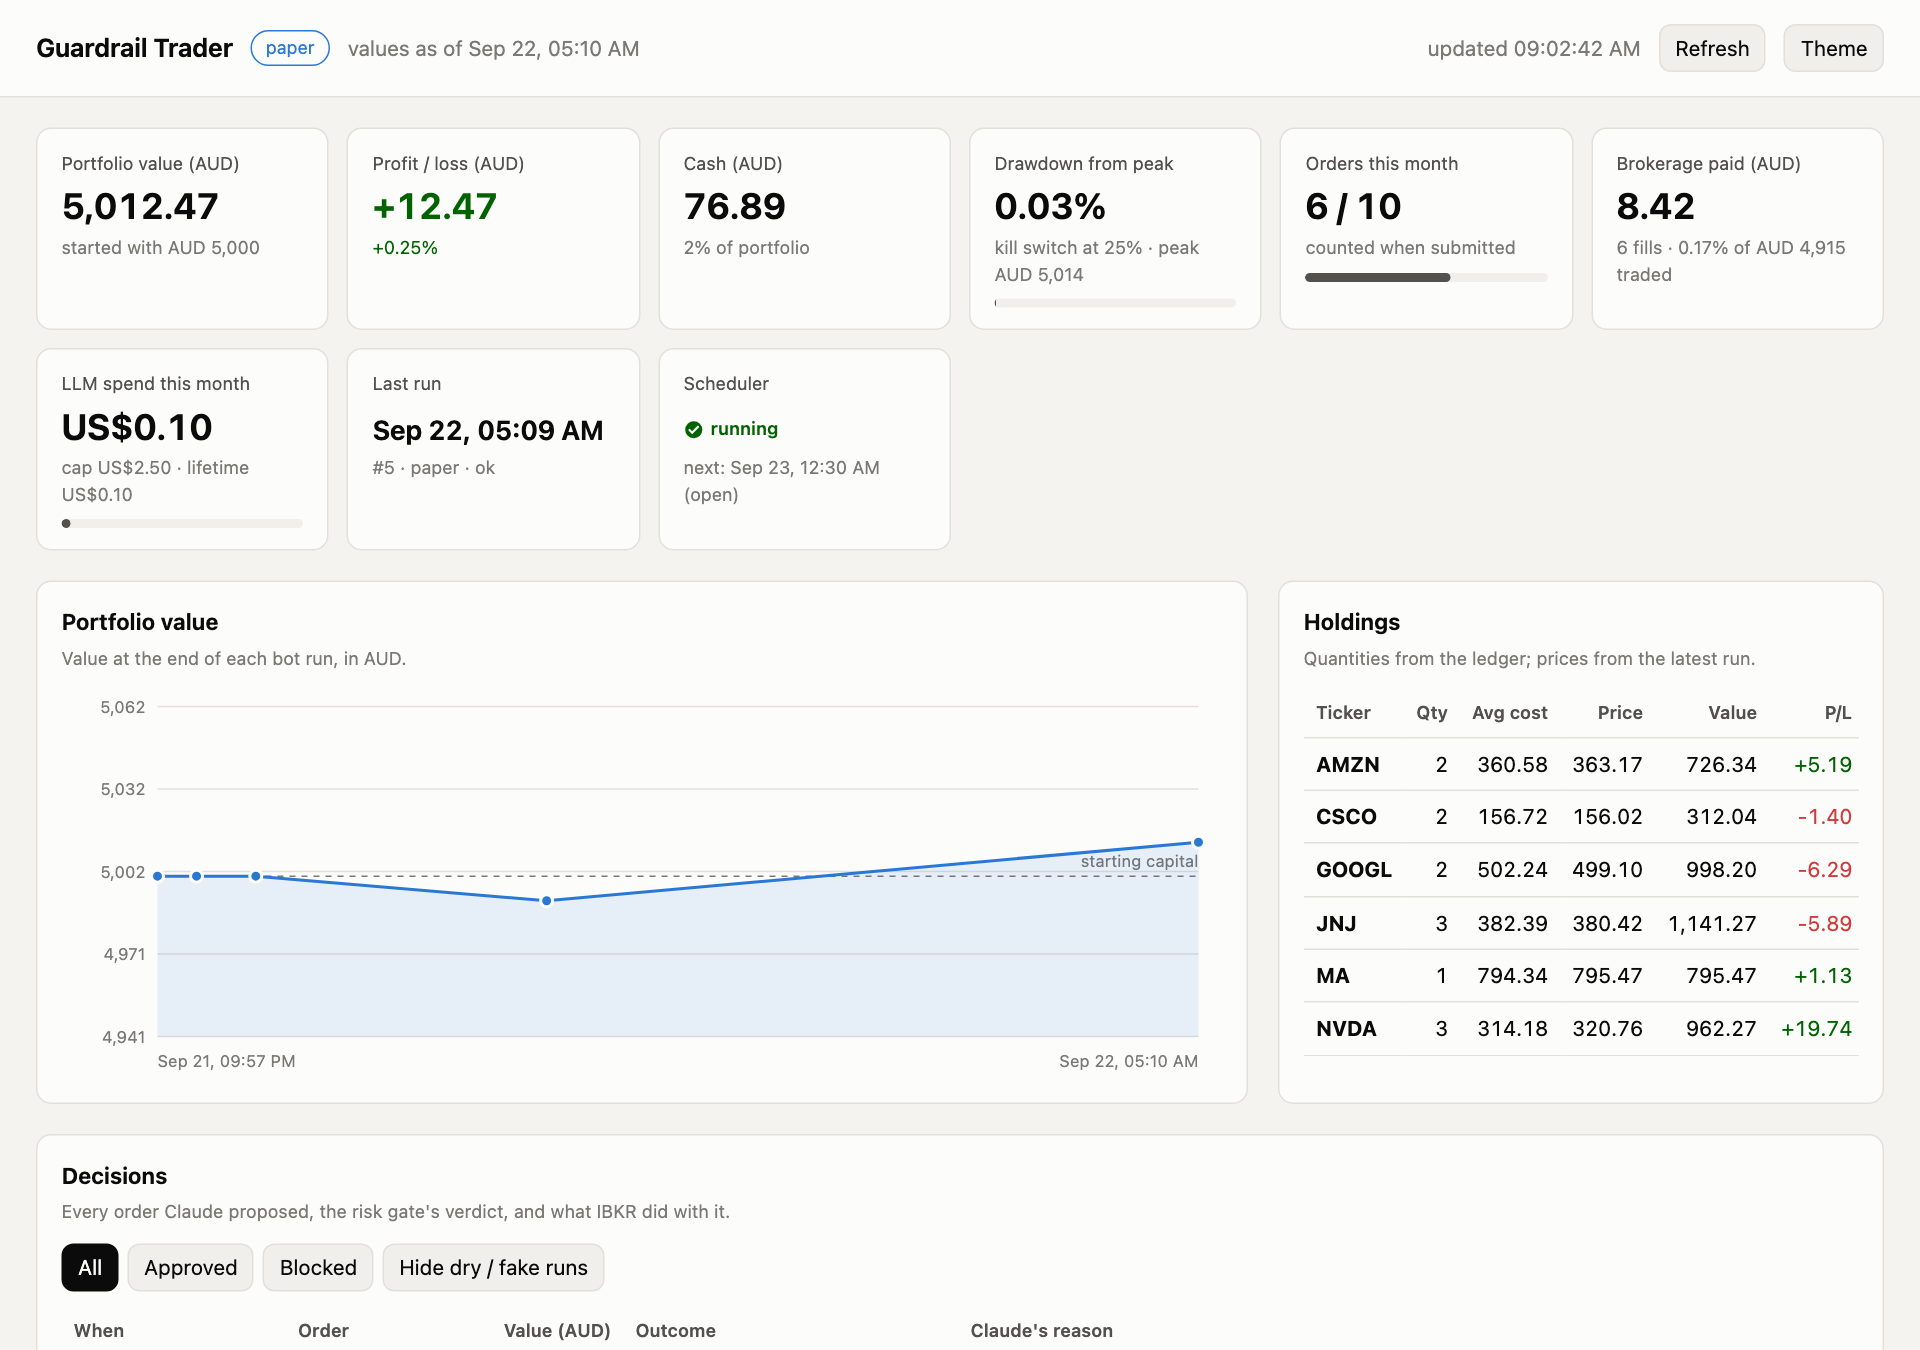Click the Avg cost column header

point(1509,713)
